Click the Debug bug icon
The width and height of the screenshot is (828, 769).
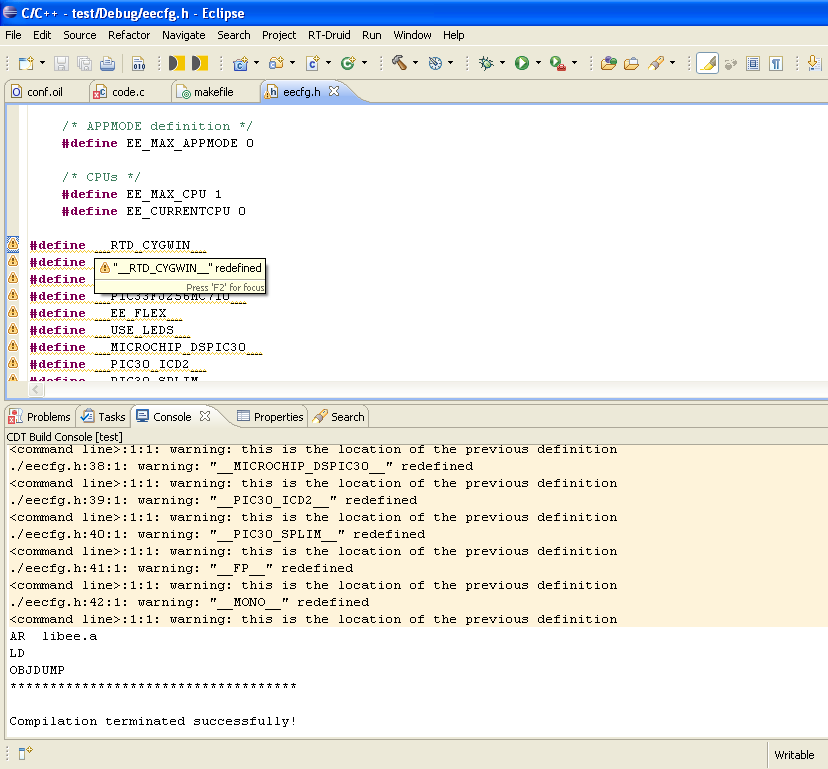[x=486, y=63]
